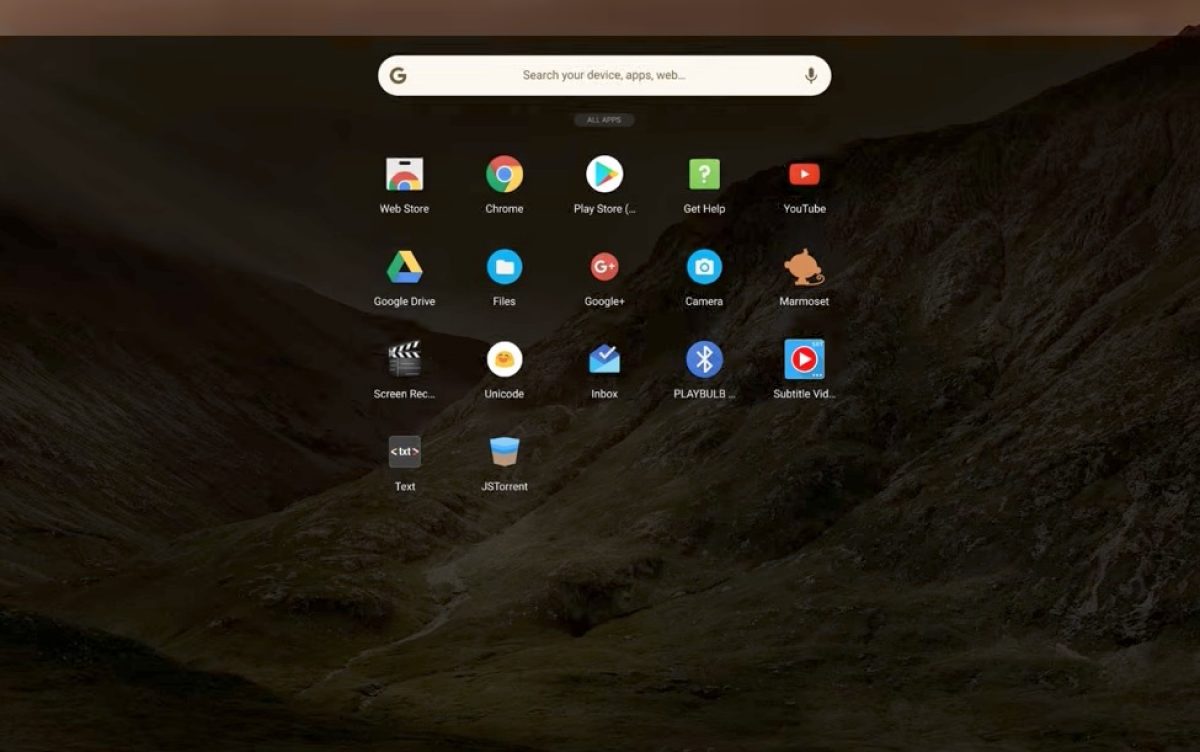
Task: Launch the Play Store app
Action: pyautogui.click(x=603, y=176)
